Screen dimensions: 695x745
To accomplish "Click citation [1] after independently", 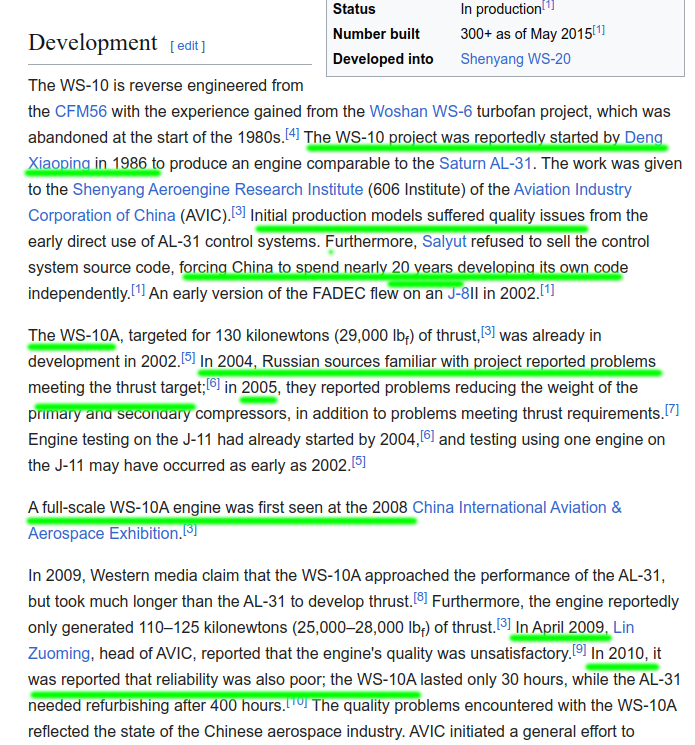I will [138, 289].
